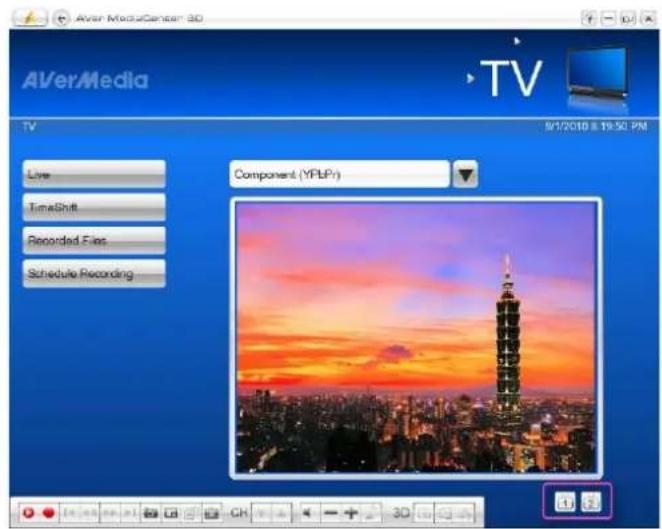Maximize the Aver MediaCenter window
The width and height of the screenshot is (662, 529).
pyautogui.click(x=628, y=18)
